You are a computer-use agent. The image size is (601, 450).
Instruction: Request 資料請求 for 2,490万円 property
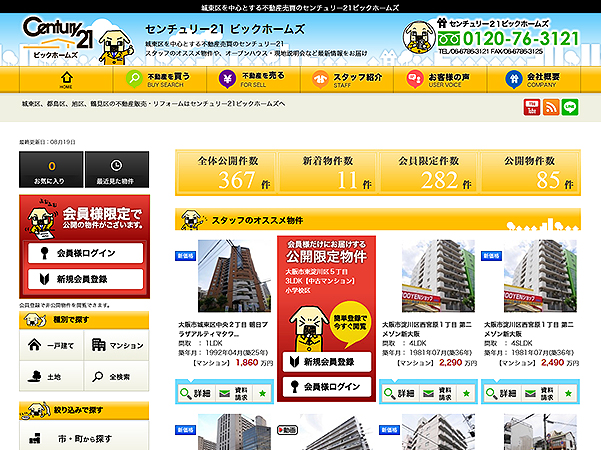pyautogui.click(x=540, y=393)
